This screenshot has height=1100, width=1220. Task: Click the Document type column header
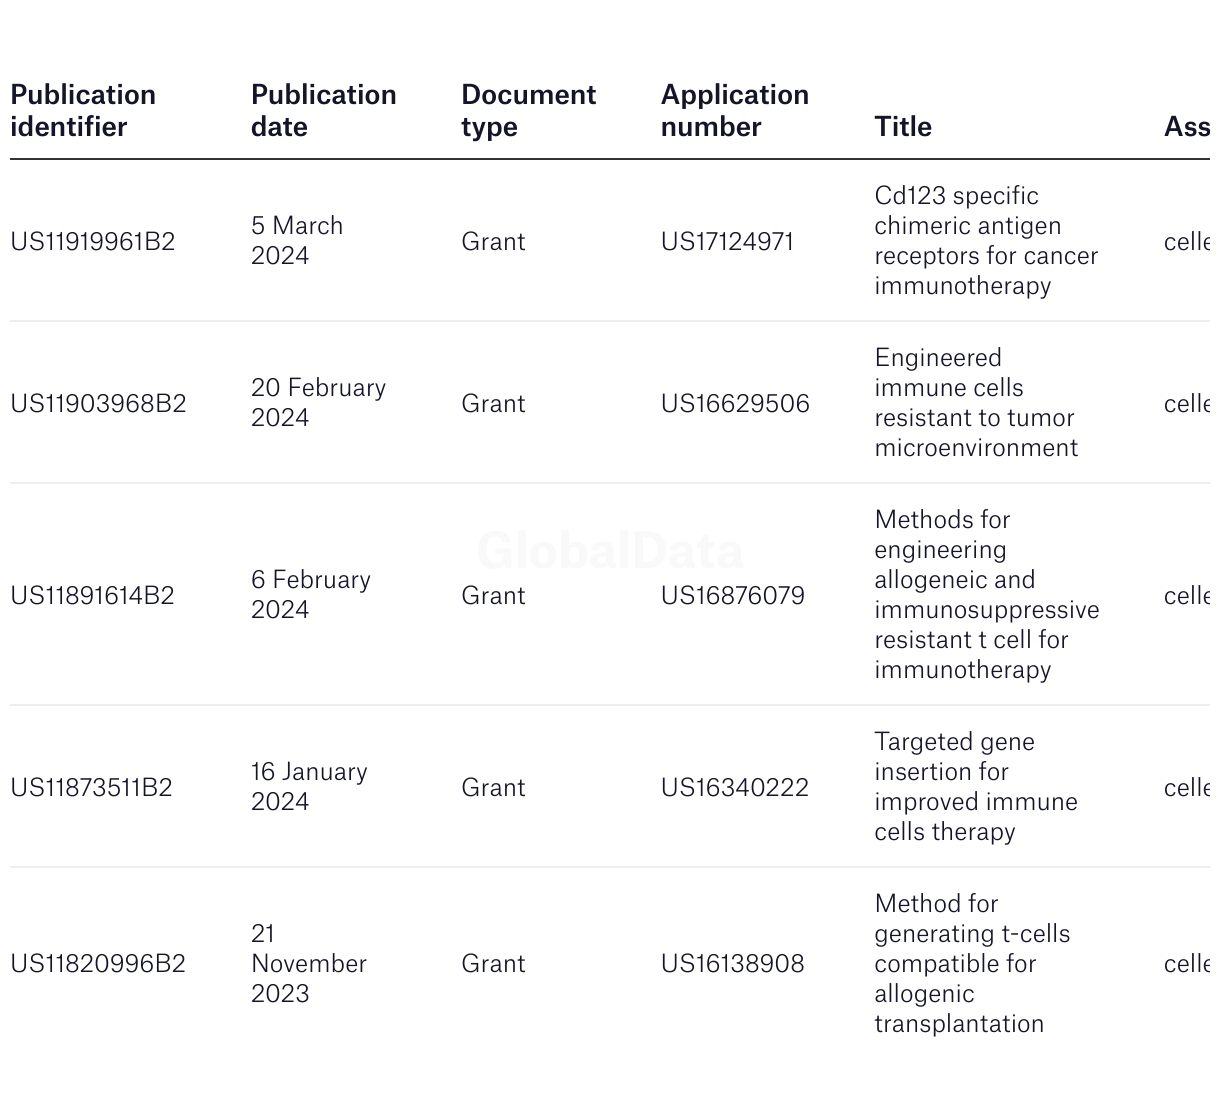coord(528,111)
